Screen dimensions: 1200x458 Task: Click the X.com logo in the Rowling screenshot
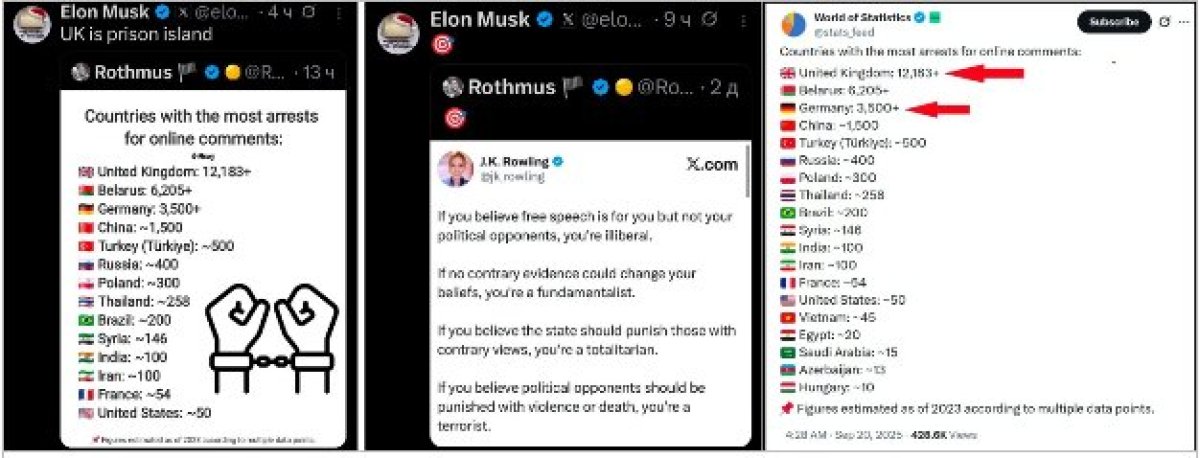point(712,165)
